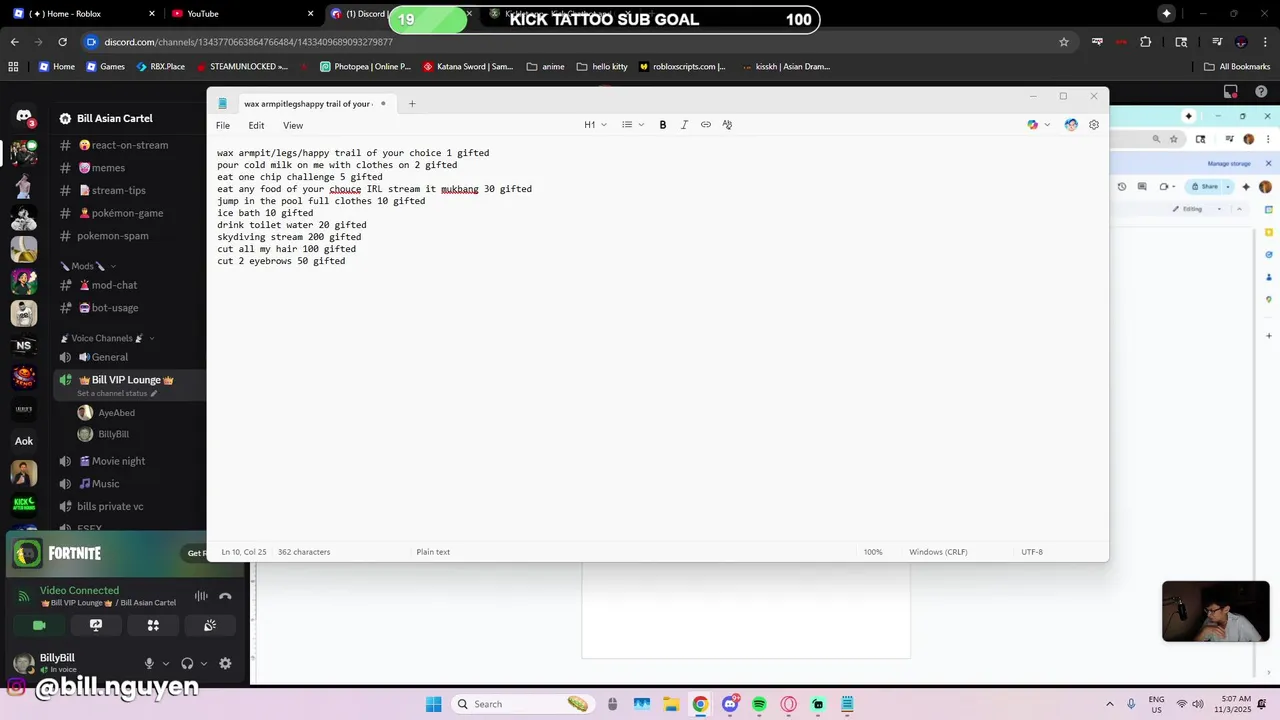This screenshot has height=720, width=1280.
Task: Toggle italic formatting in Notepad
Action: pyautogui.click(x=684, y=125)
